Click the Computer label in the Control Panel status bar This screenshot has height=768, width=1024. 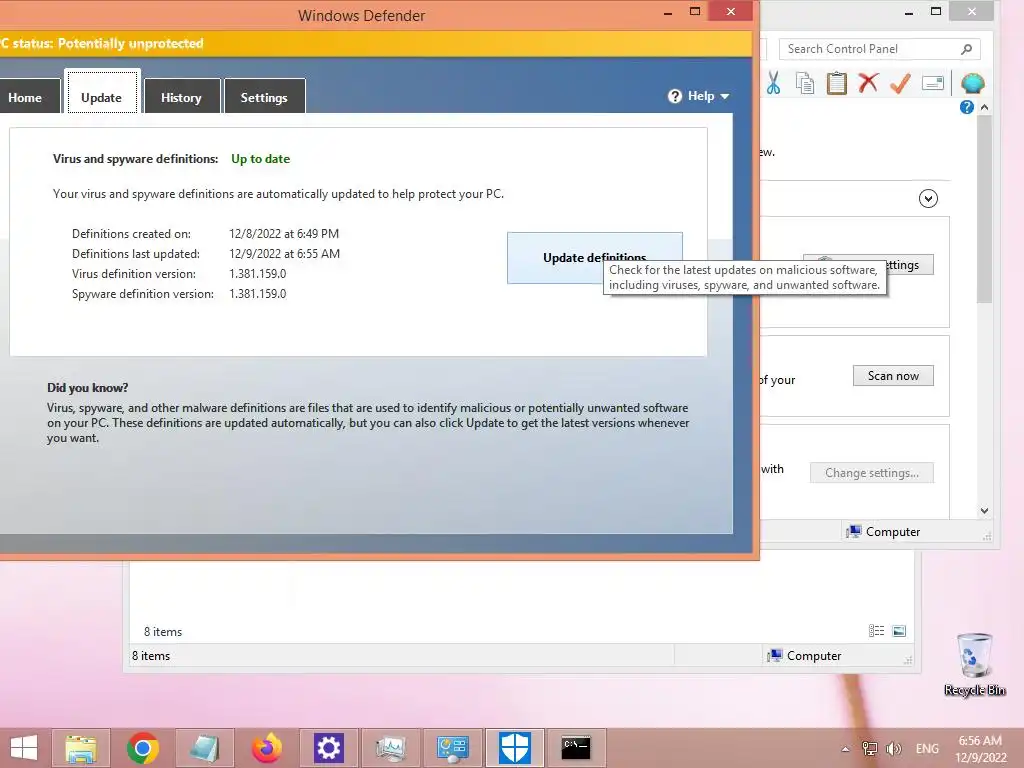coord(893,532)
